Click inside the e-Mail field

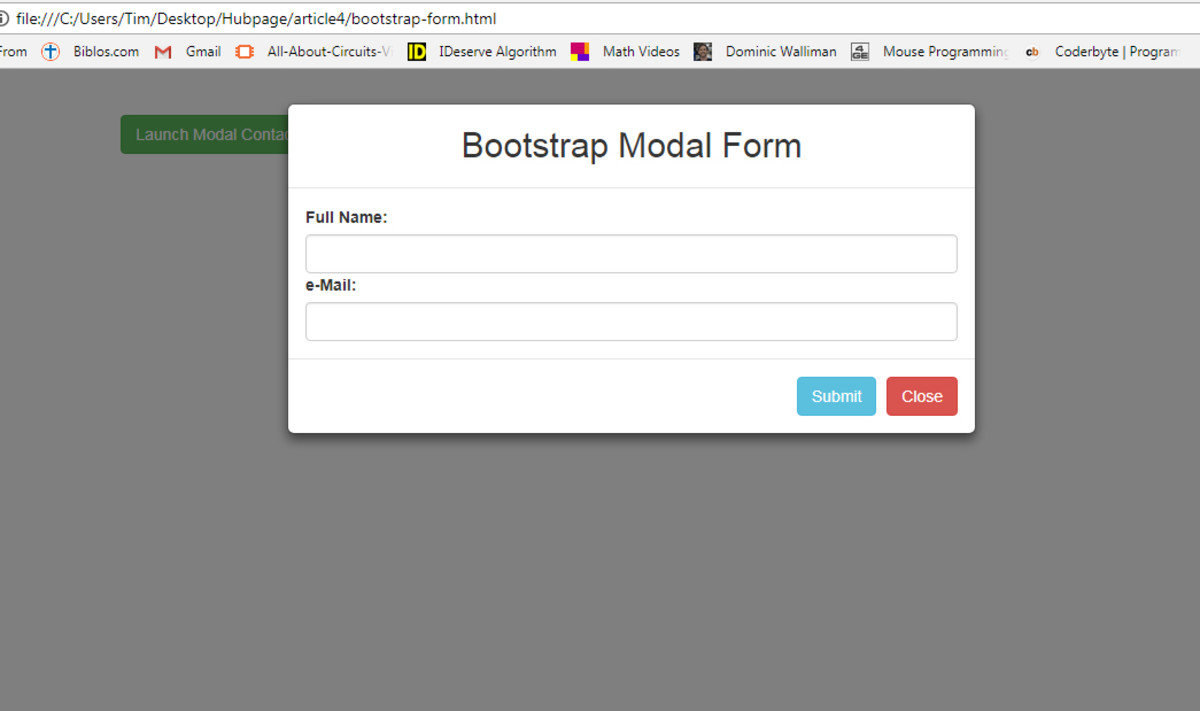[x=631, y=321]
